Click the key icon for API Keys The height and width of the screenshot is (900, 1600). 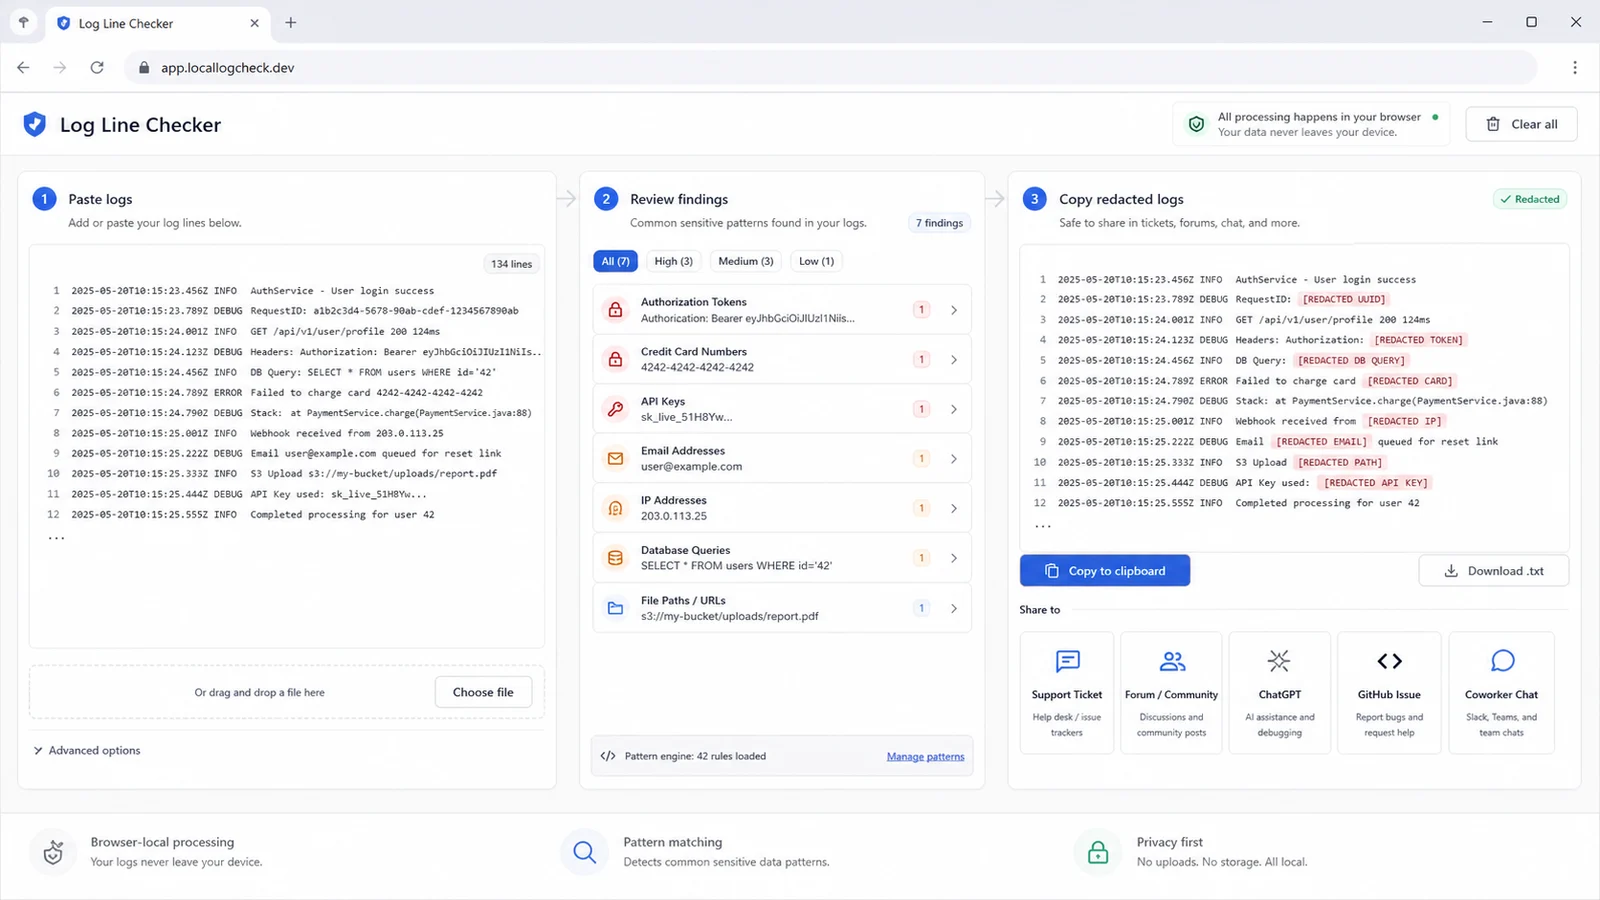click(x=616, y=409)
